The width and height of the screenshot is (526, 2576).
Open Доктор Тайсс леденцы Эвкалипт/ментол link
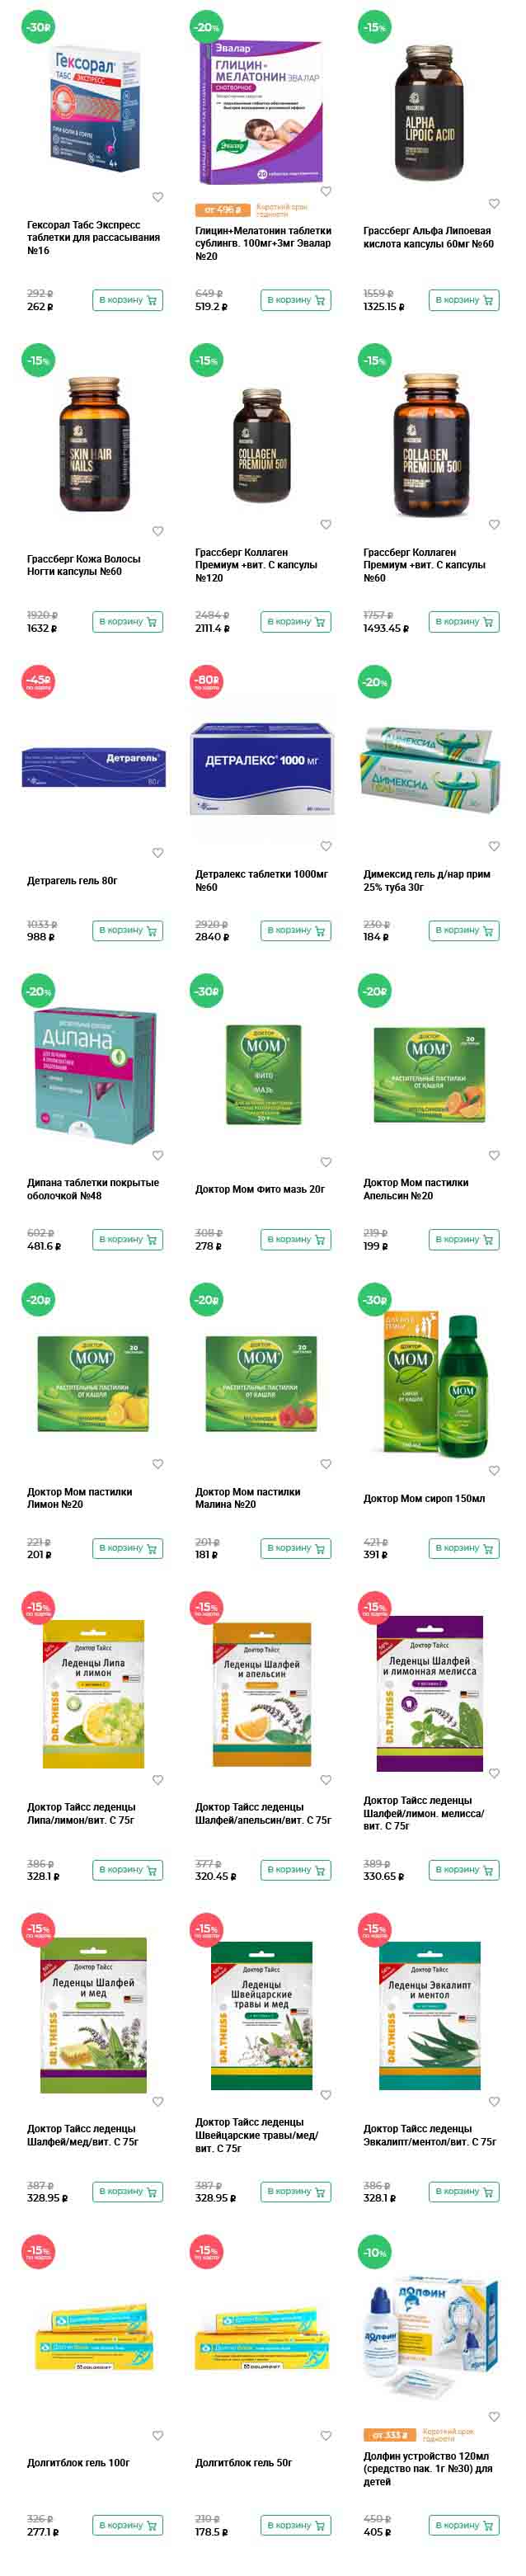click(430, 2136)
